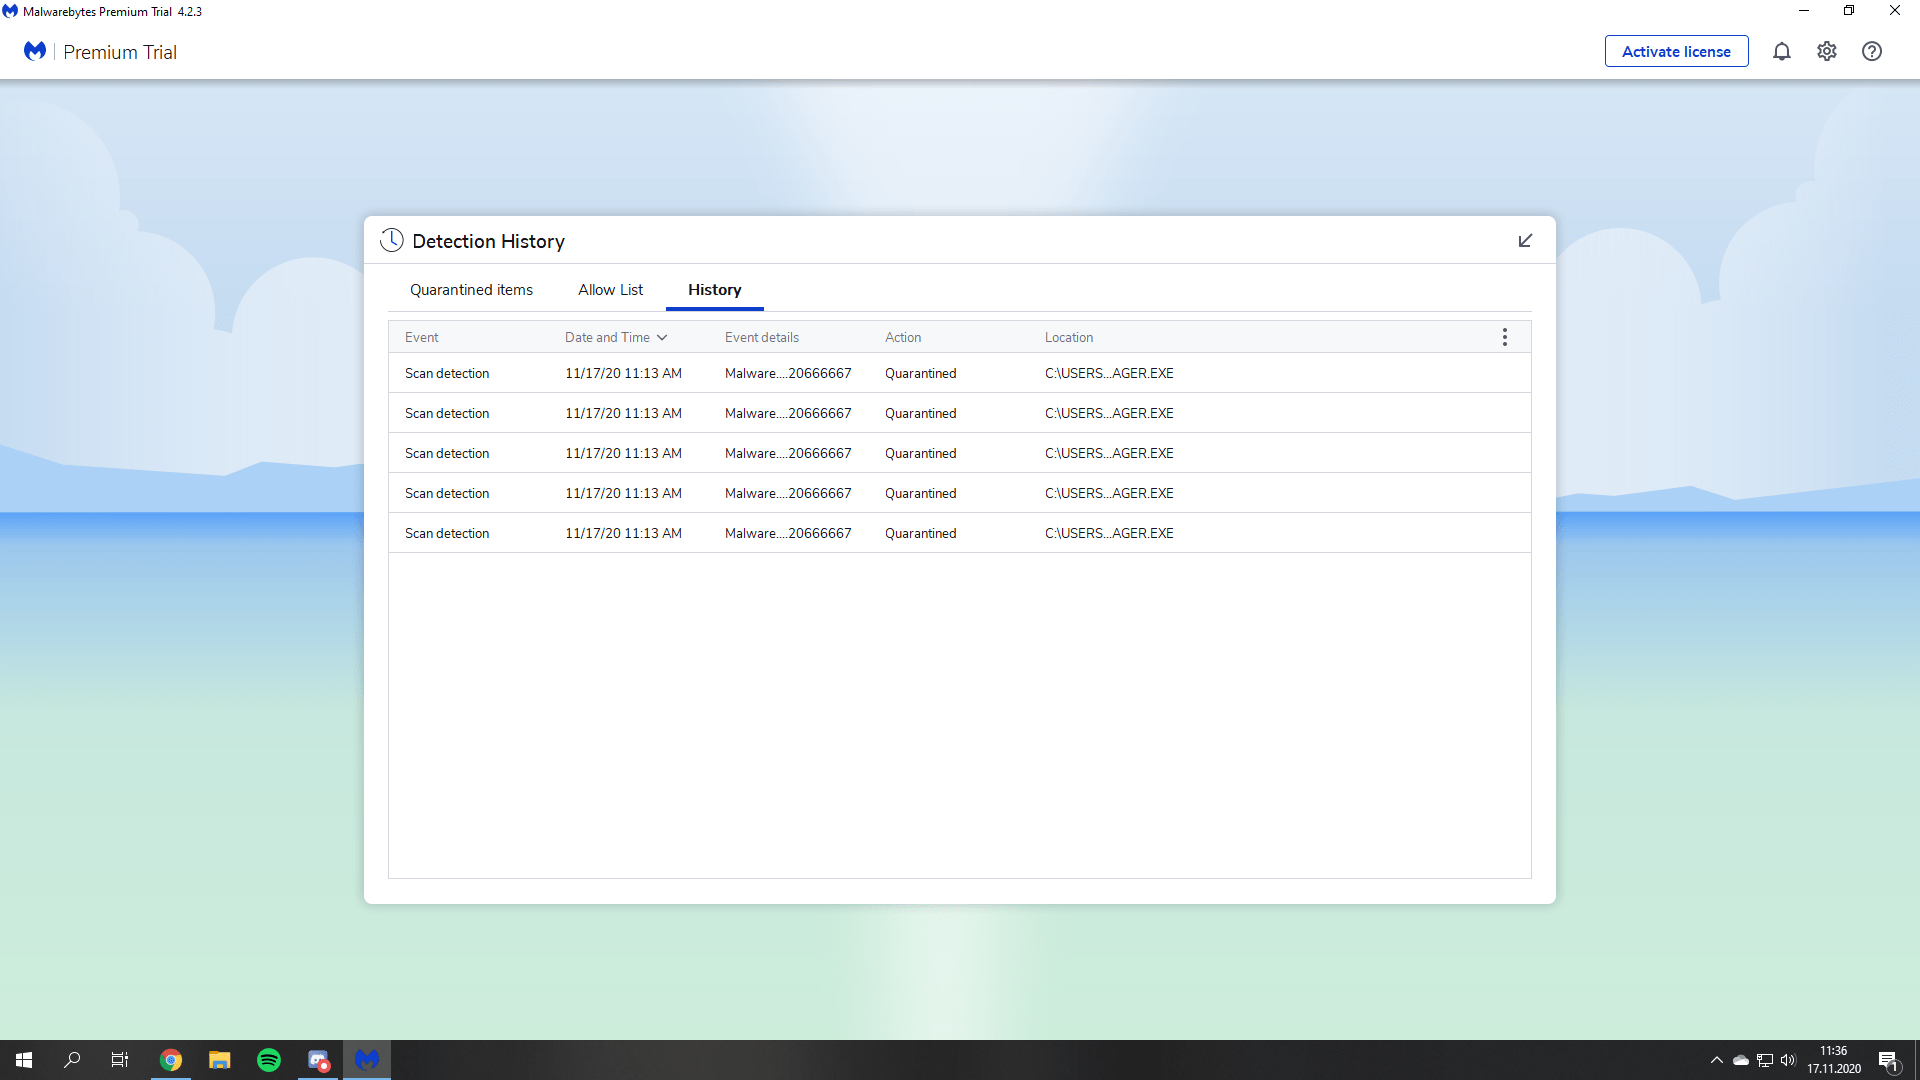Image resolution: width=1920 pixels, height=1080 pixels.
Task: Click the help question mark icon
Action: pyautogui.click(x=1871, y=51)
